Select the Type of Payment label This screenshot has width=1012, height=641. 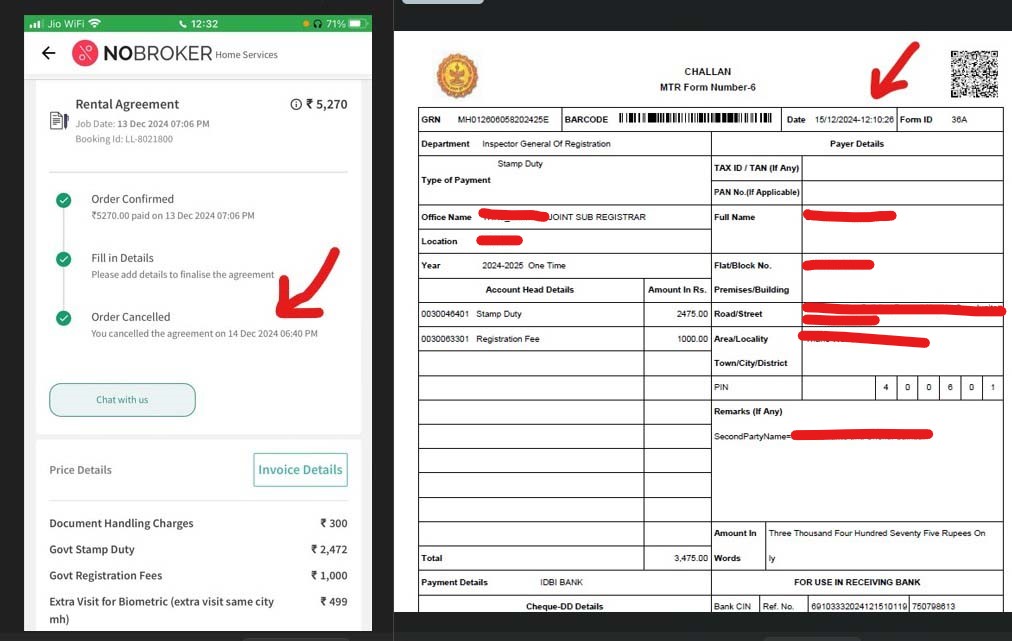(456, 180)
